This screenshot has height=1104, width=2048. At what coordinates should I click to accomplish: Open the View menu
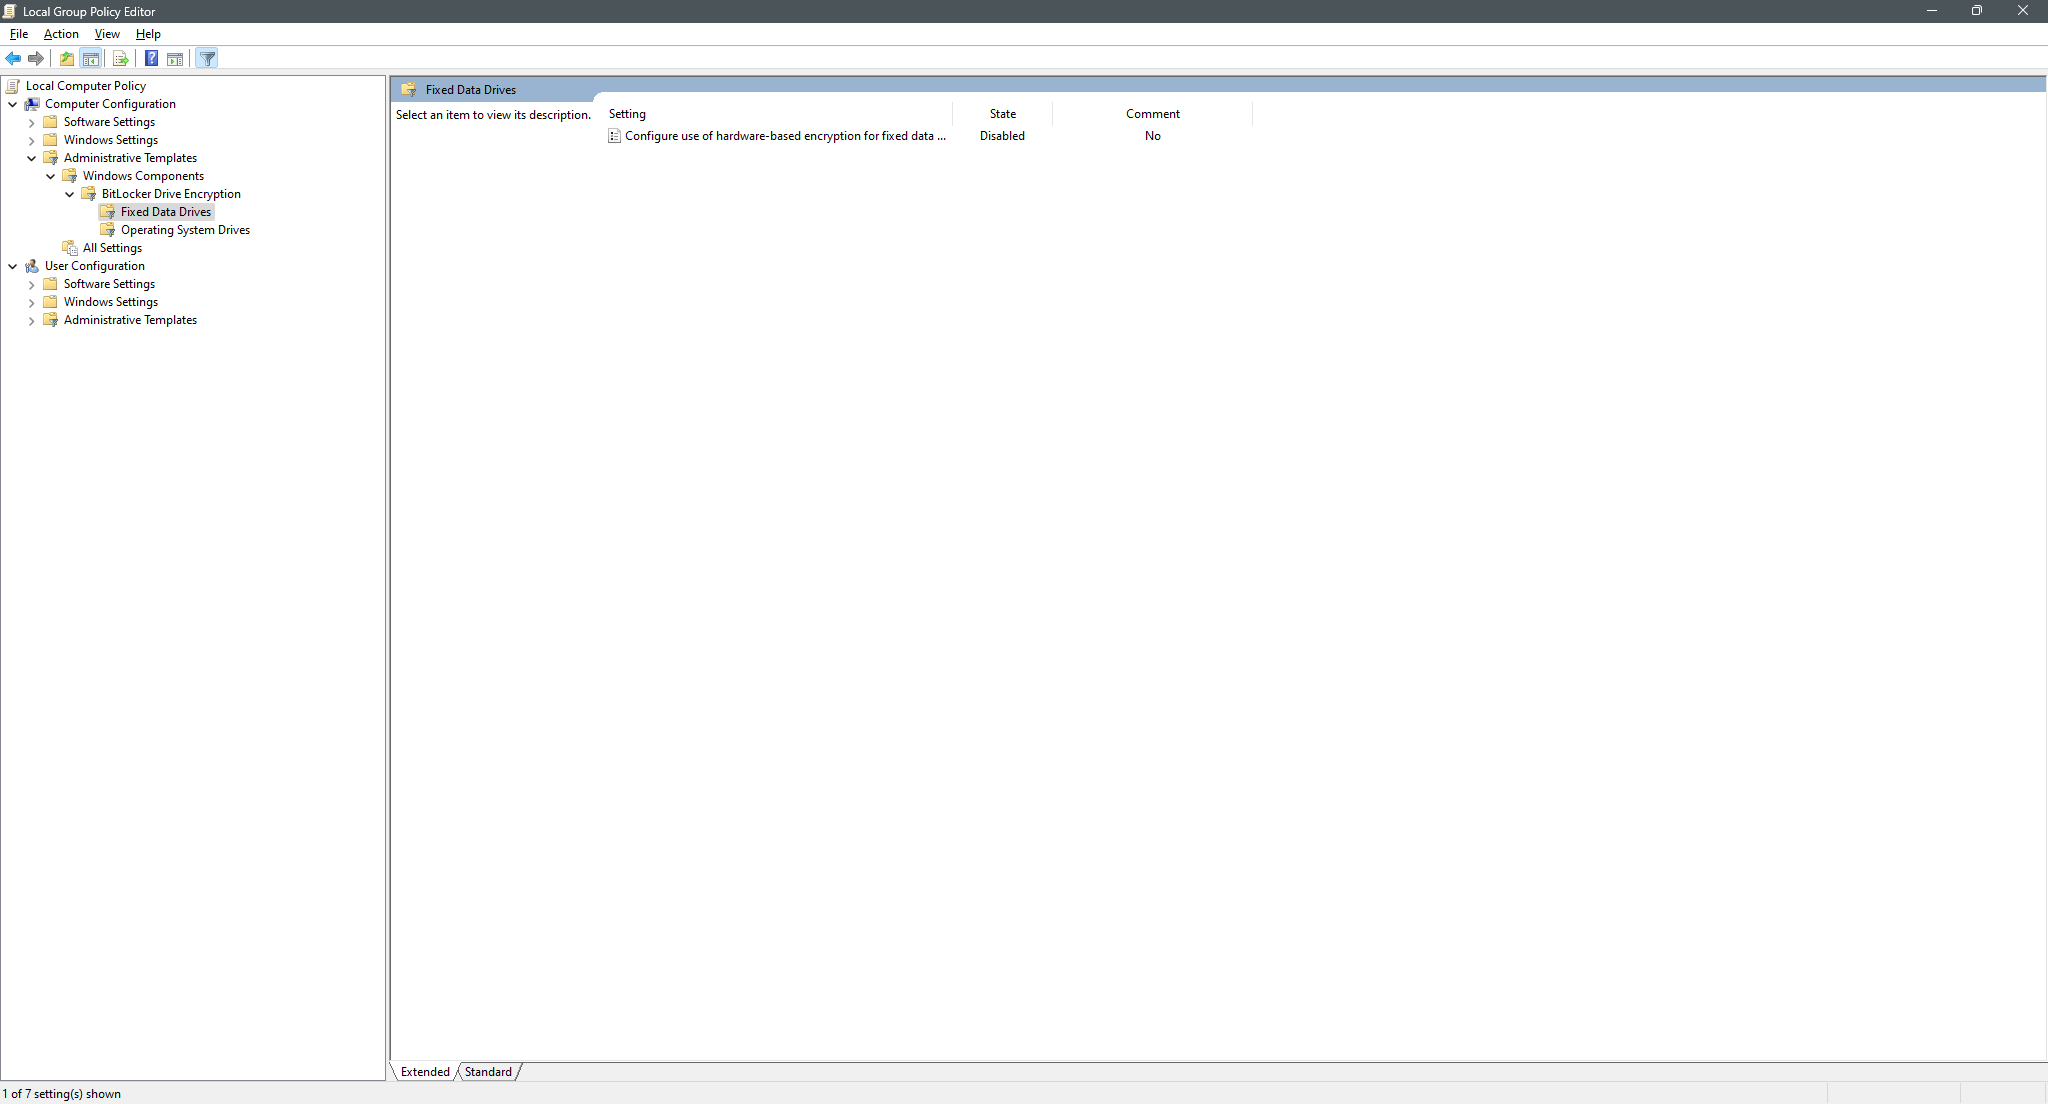(107, 34)
